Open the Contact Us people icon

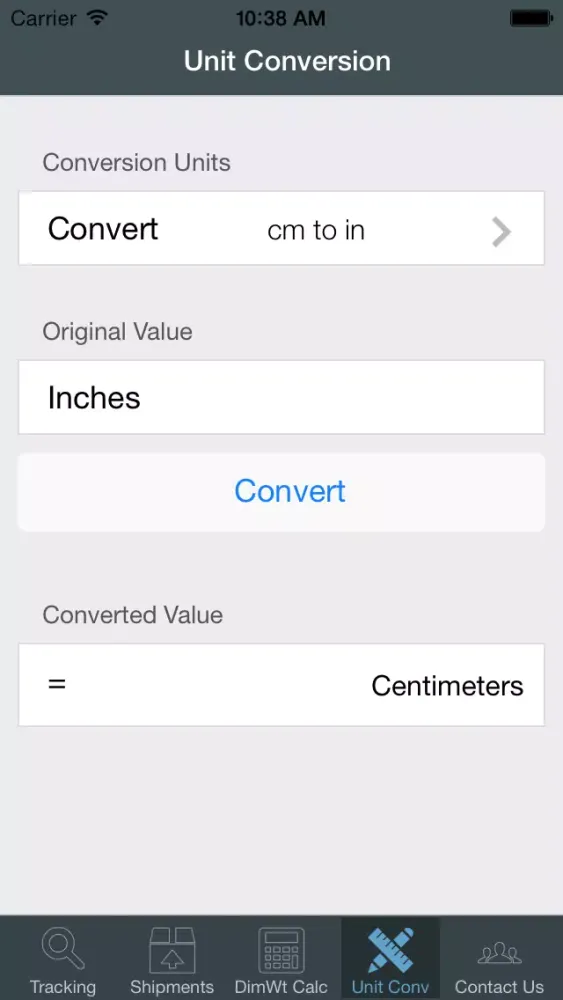point(499,953)
